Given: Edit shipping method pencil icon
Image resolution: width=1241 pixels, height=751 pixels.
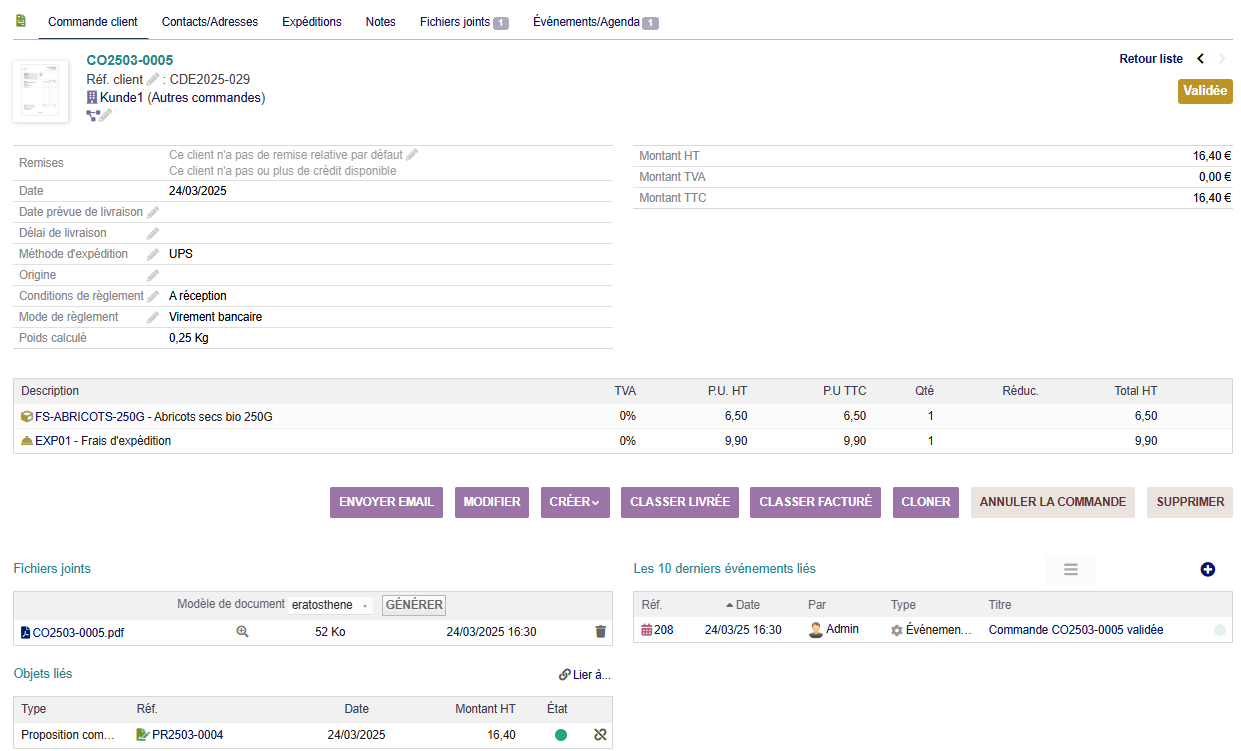Looking at the screenshot, I should click(x=153, y=254).
